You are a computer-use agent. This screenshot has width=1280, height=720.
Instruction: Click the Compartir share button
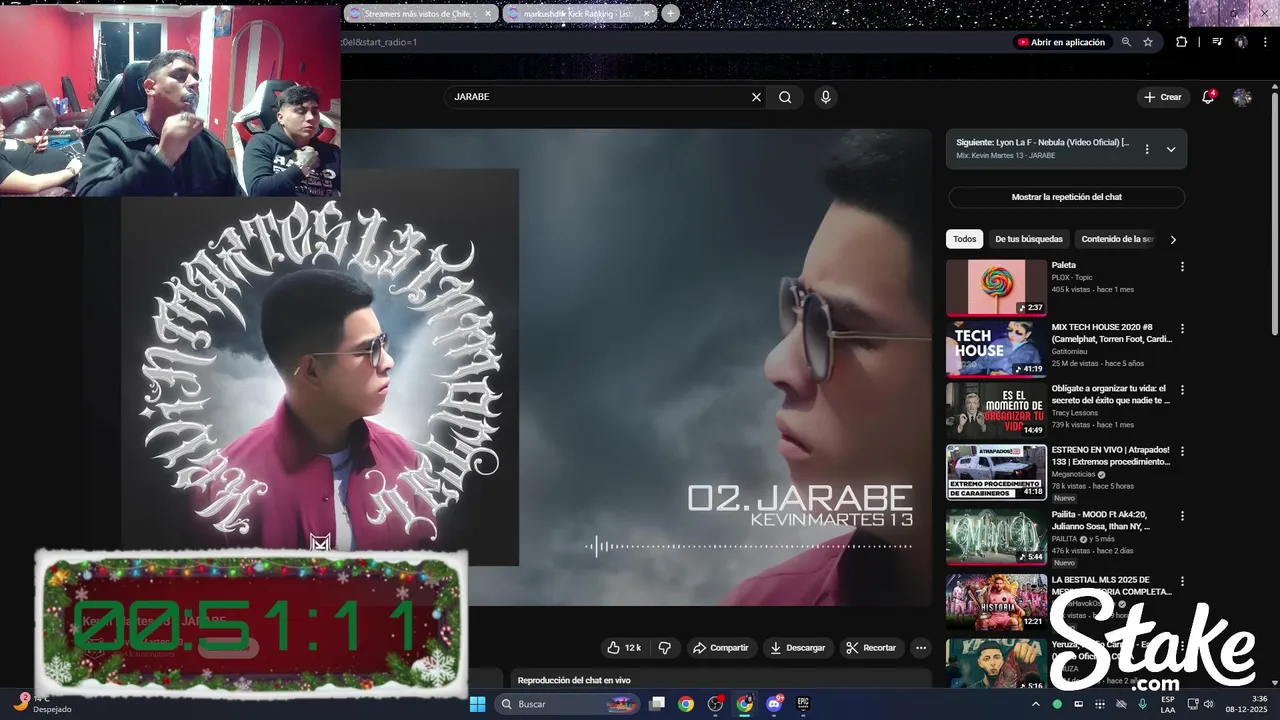[720, 648]
